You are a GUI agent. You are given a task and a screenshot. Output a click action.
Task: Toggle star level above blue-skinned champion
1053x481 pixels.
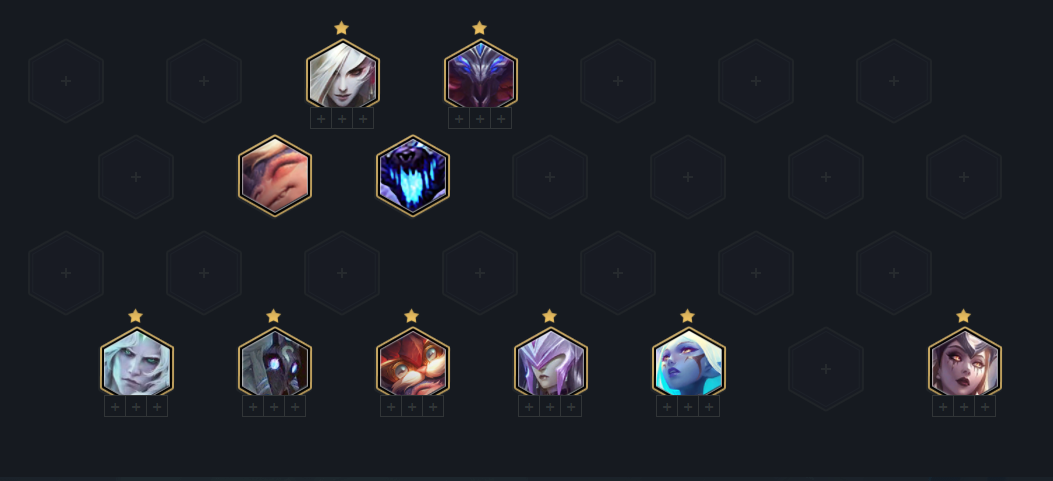point(687,316)
